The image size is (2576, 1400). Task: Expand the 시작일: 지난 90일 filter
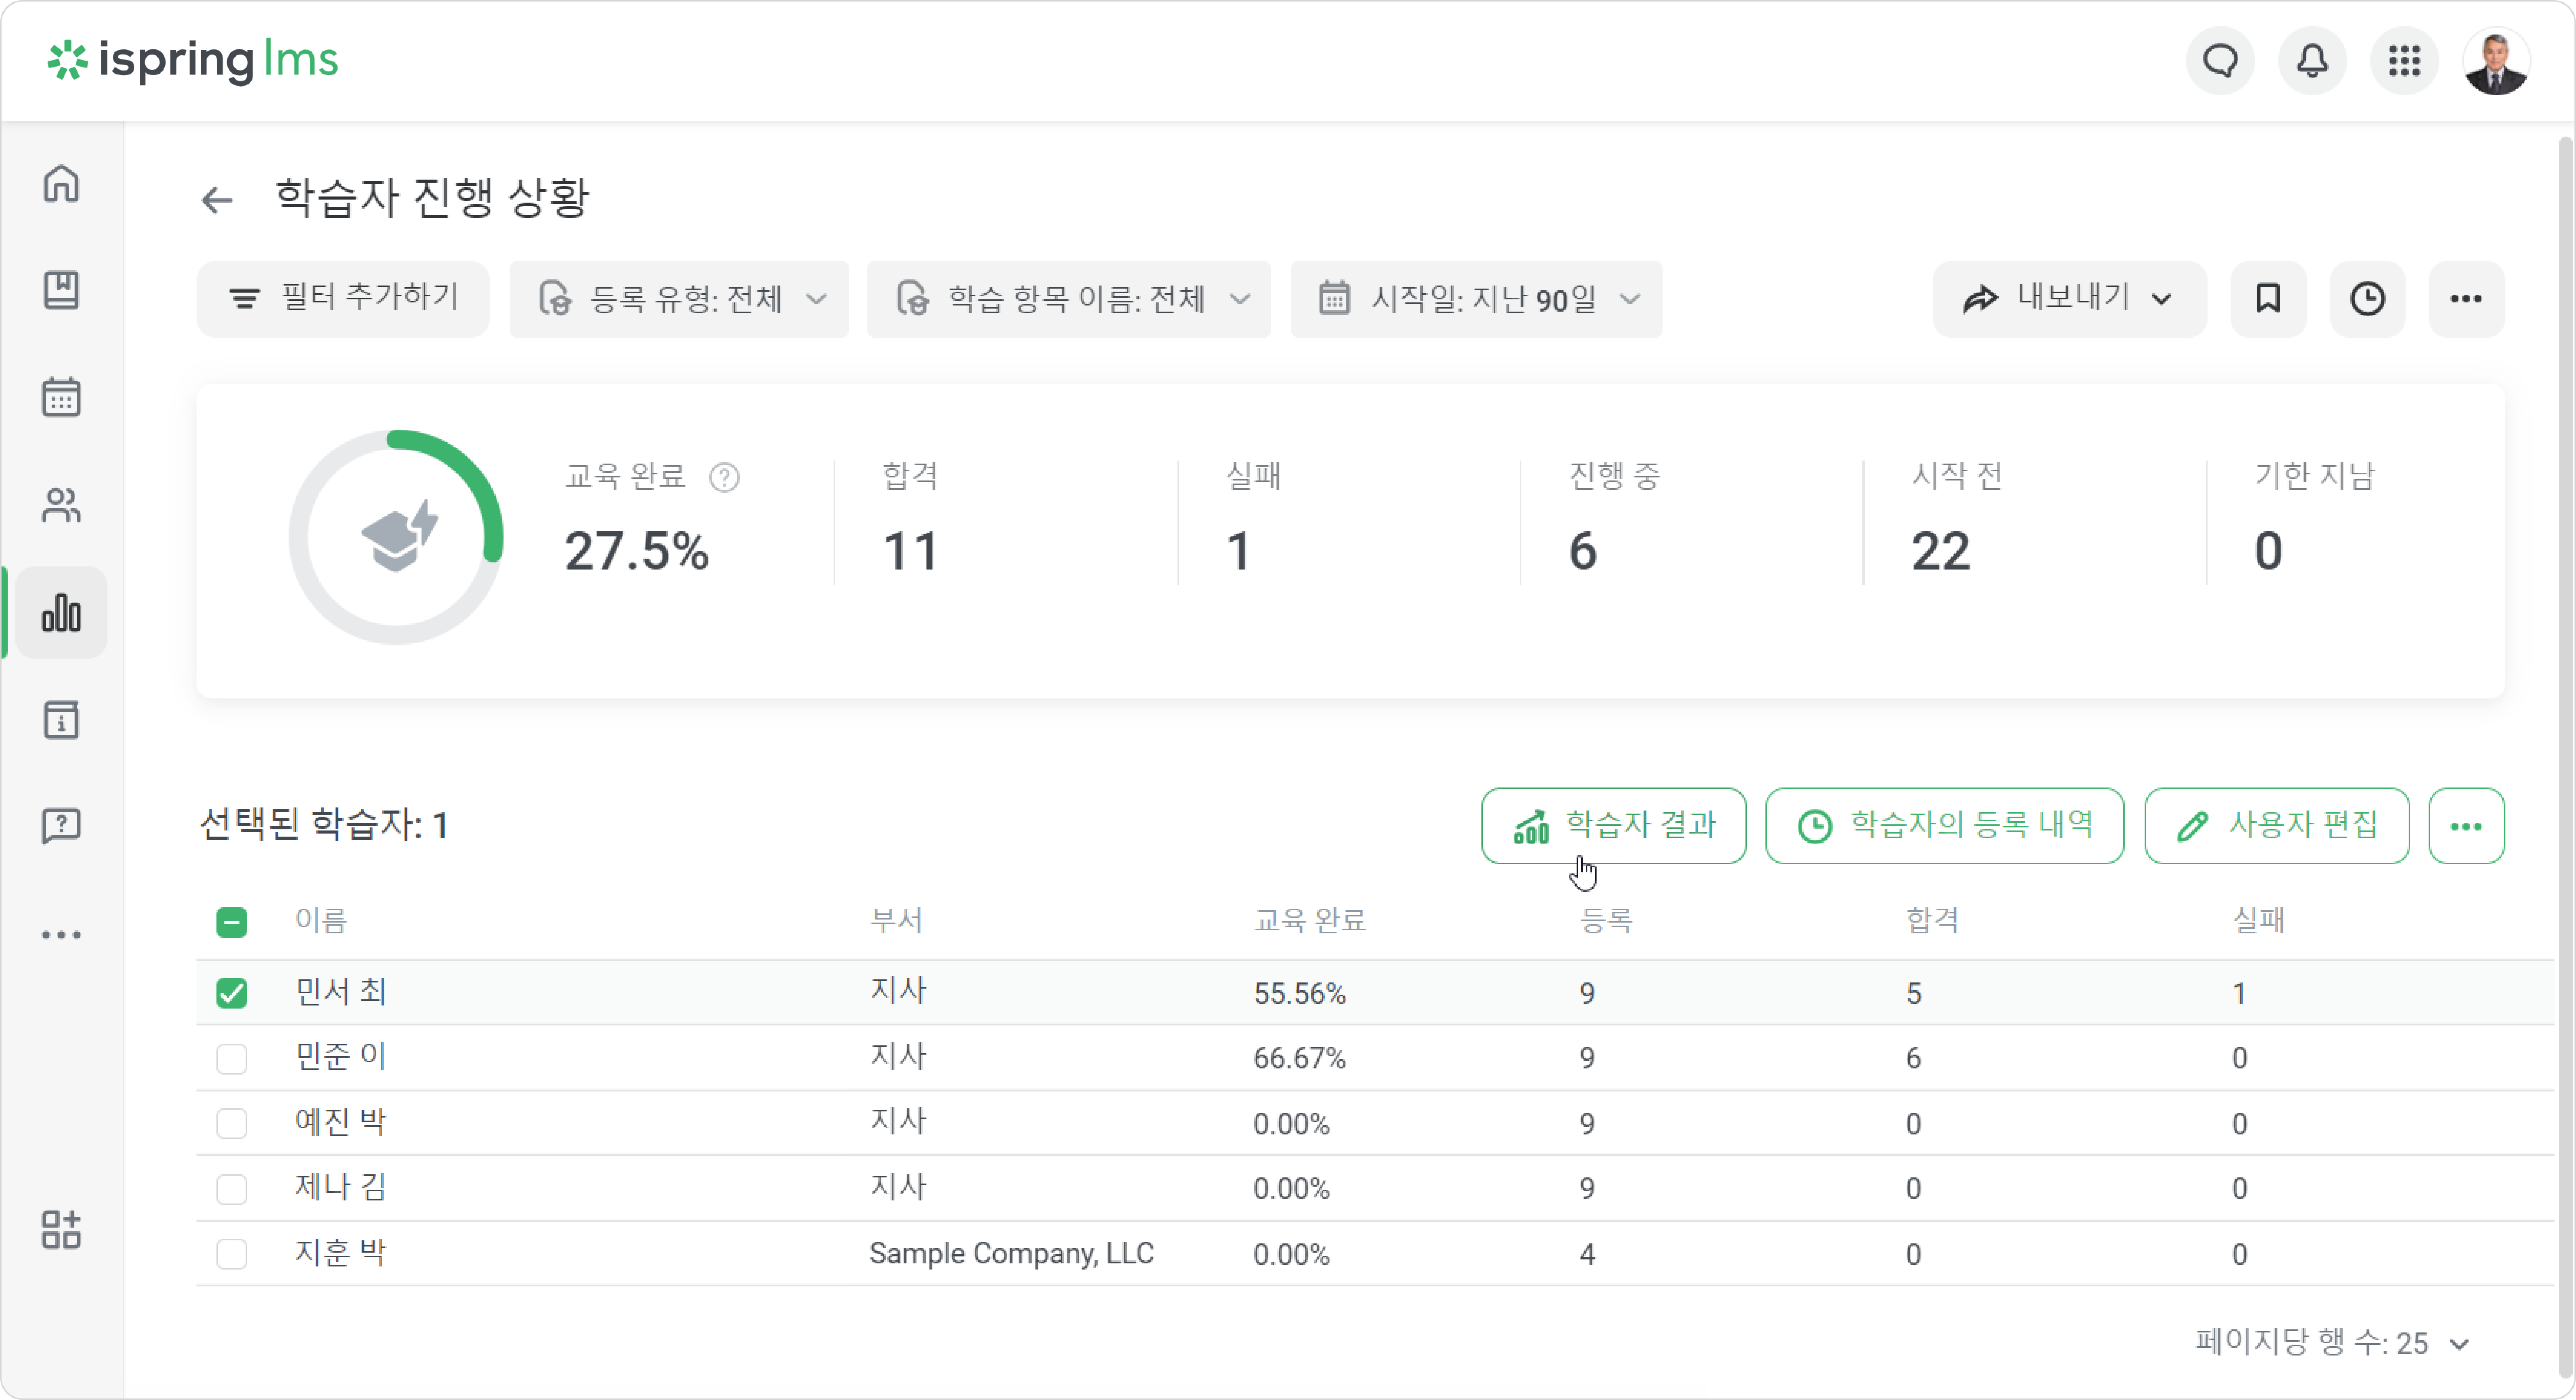(1476, 299)
